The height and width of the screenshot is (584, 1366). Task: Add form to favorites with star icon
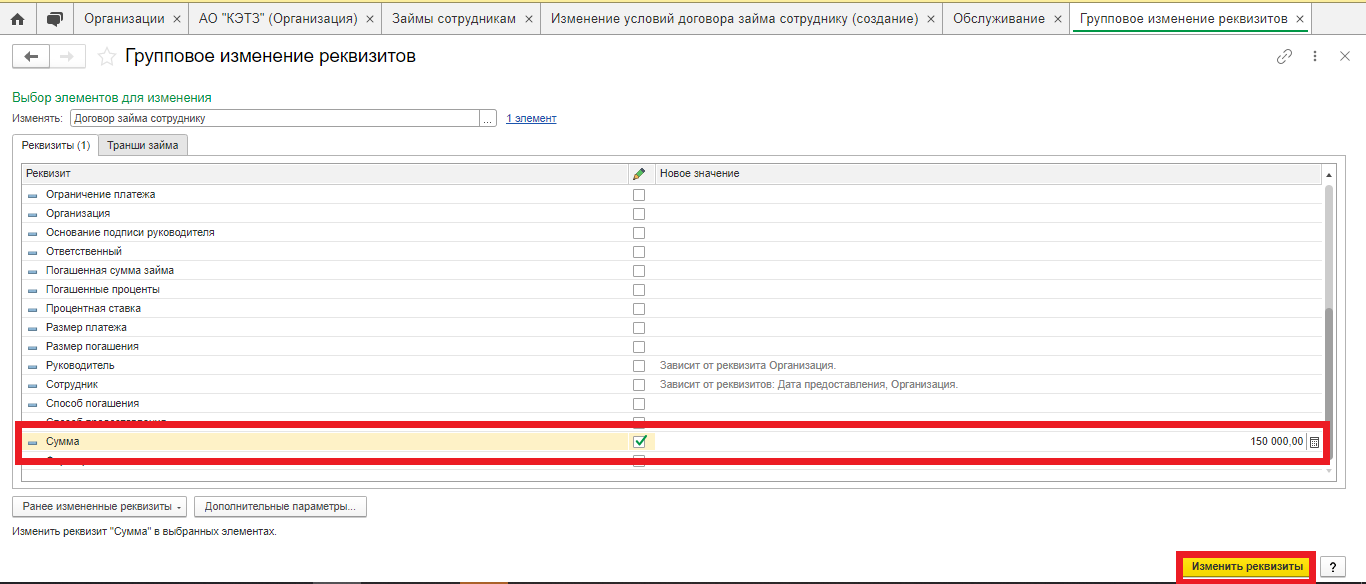(x=106, y=57)
